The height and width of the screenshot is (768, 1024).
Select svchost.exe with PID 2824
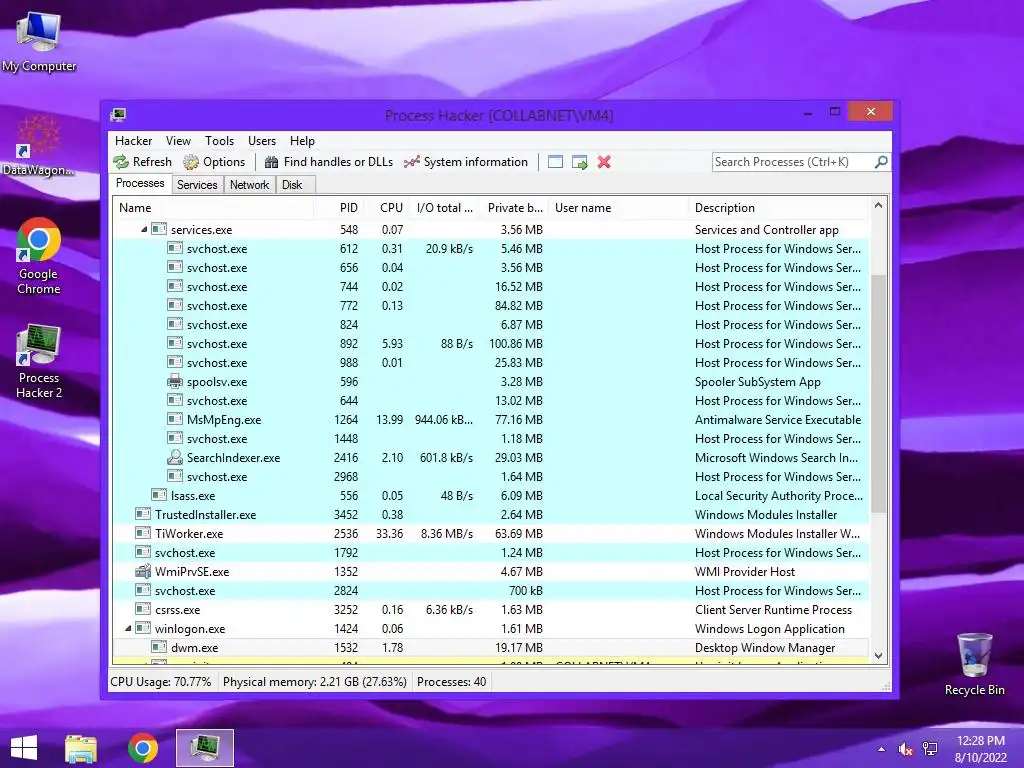point(490,590)
